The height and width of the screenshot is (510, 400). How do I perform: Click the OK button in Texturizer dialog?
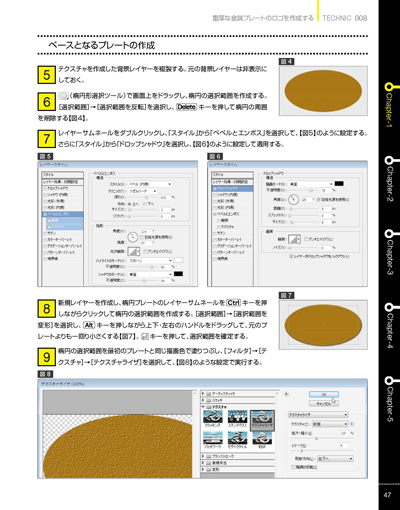point(324,394)
